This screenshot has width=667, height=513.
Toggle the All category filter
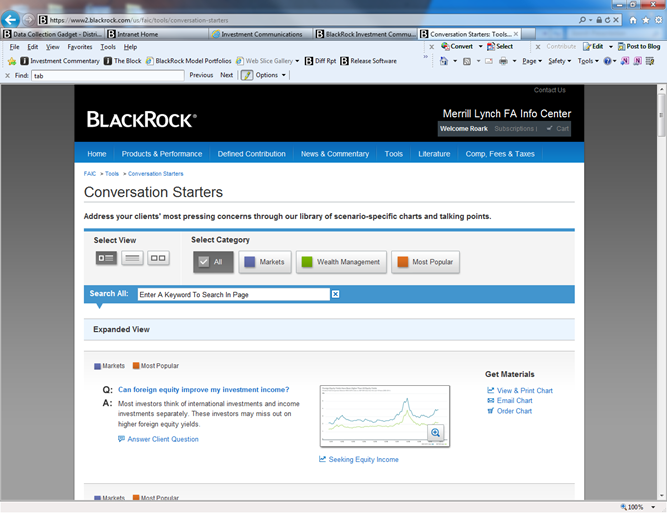click(213, 262)
